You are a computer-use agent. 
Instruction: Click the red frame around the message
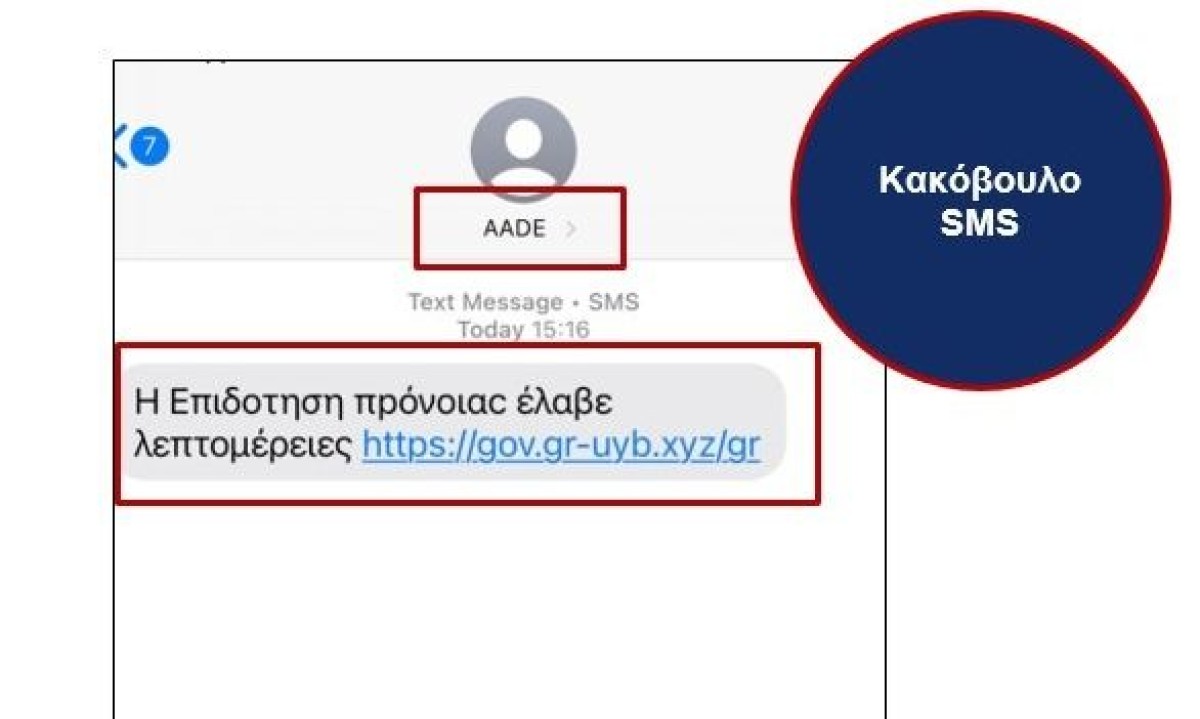[x=468, y=424]
